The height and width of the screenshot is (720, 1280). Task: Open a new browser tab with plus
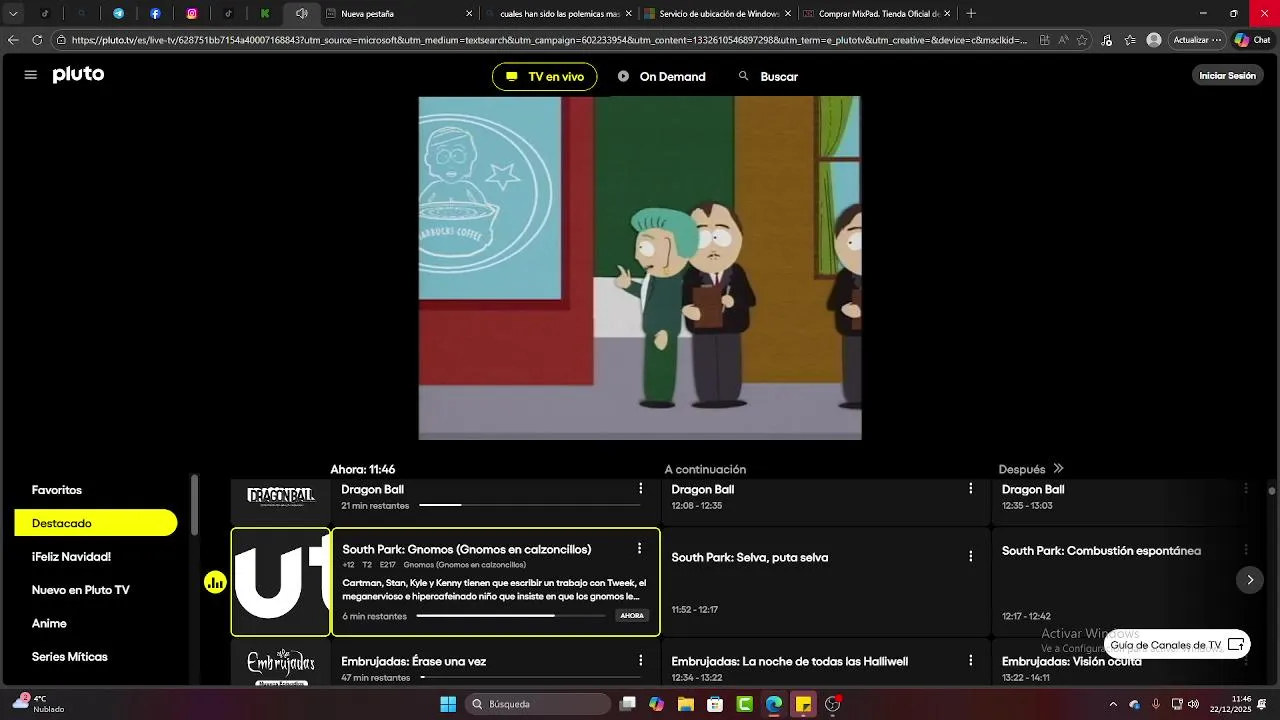click(x=971, y=14)
